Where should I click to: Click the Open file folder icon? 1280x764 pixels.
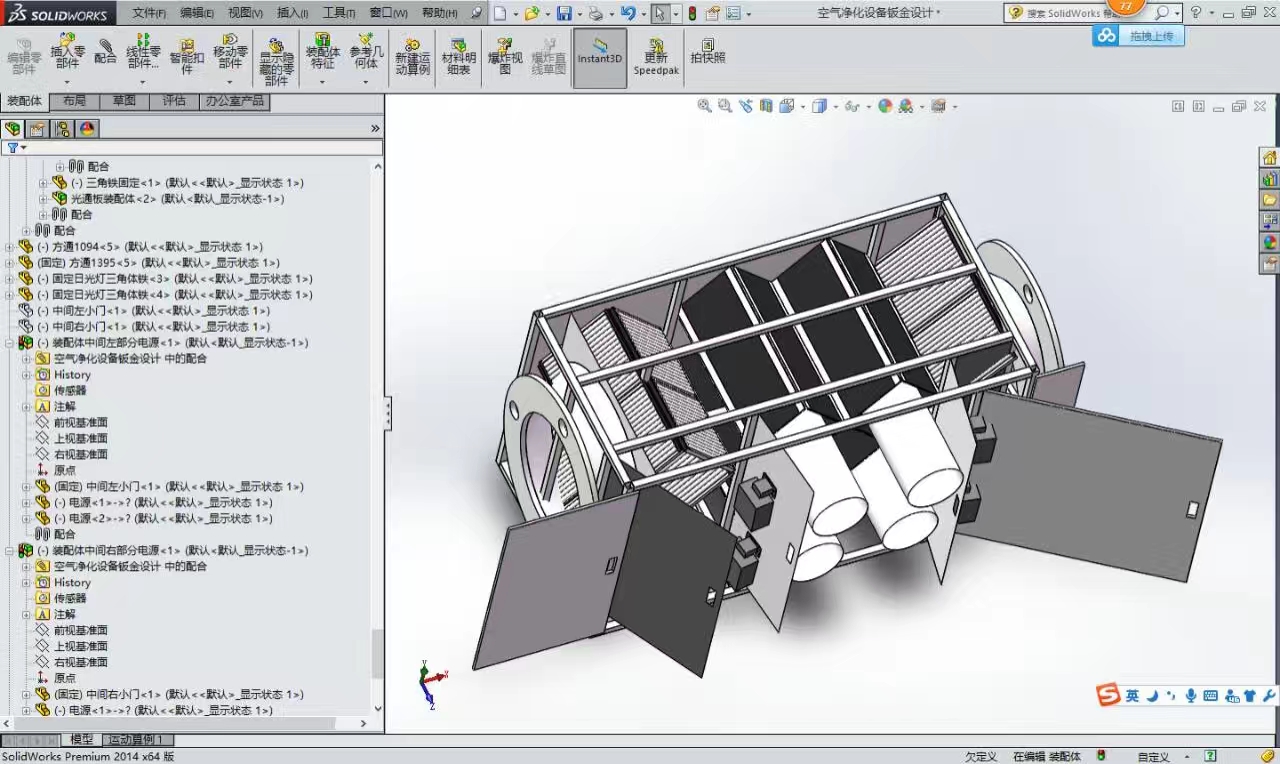(x=531, y=13)
